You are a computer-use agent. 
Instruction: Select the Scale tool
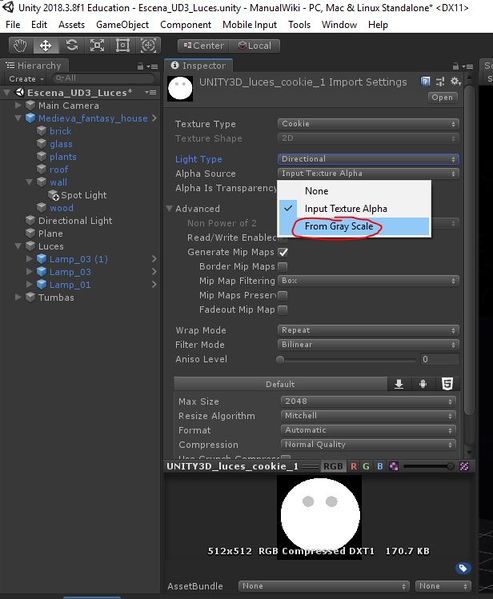(x=97, y=46)
